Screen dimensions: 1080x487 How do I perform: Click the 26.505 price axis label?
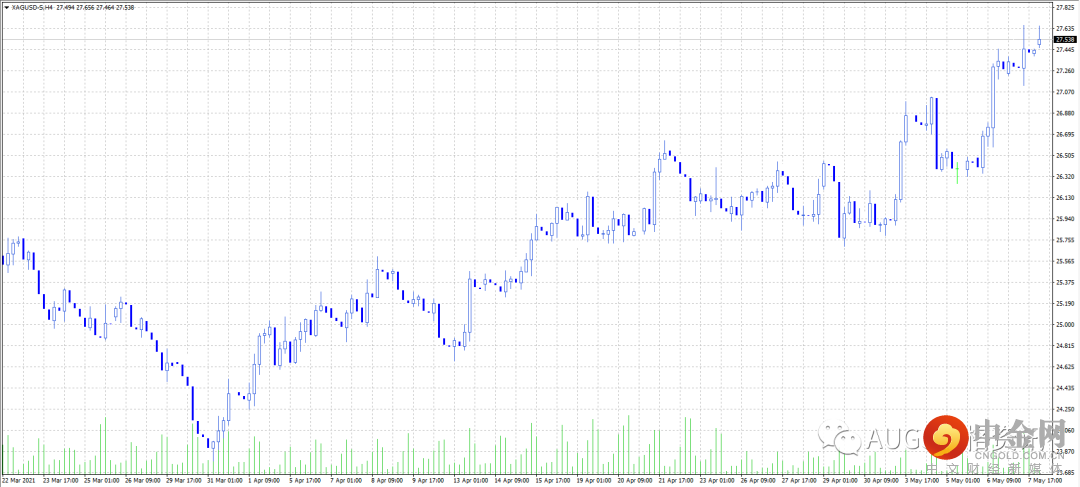(1065, 155)
